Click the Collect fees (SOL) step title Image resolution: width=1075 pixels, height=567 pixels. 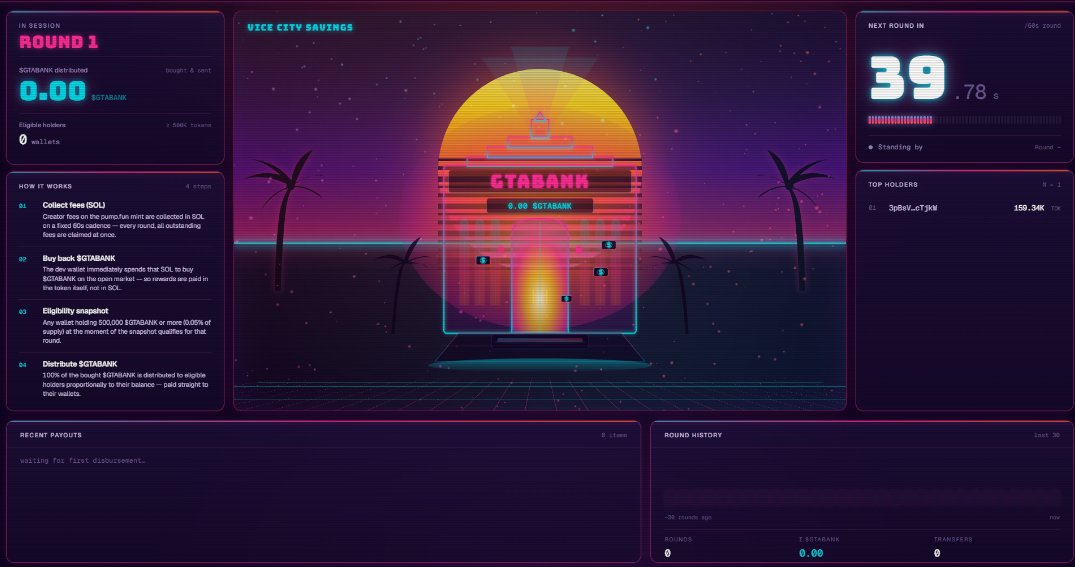[x=73, y=205]
